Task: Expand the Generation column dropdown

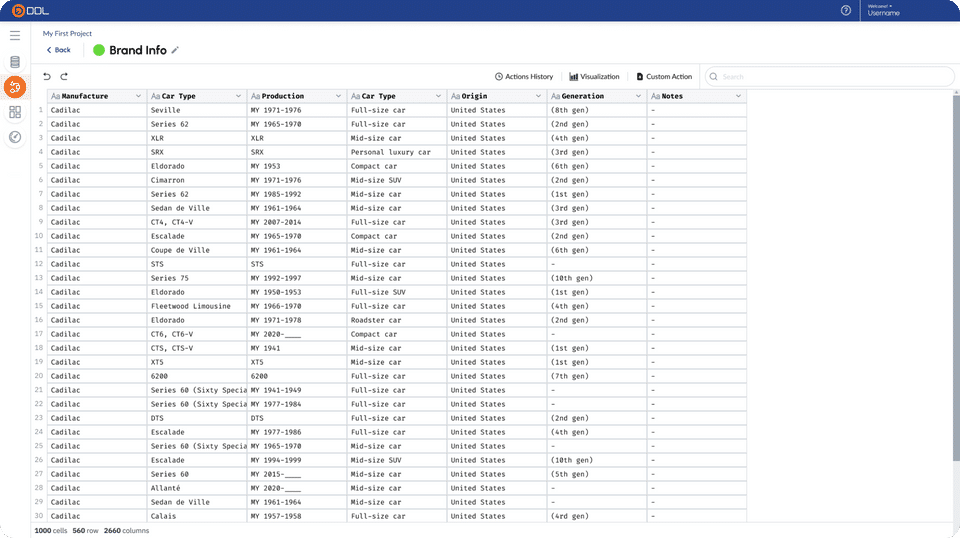Action: pyautogui.click(x=638, y=96)
